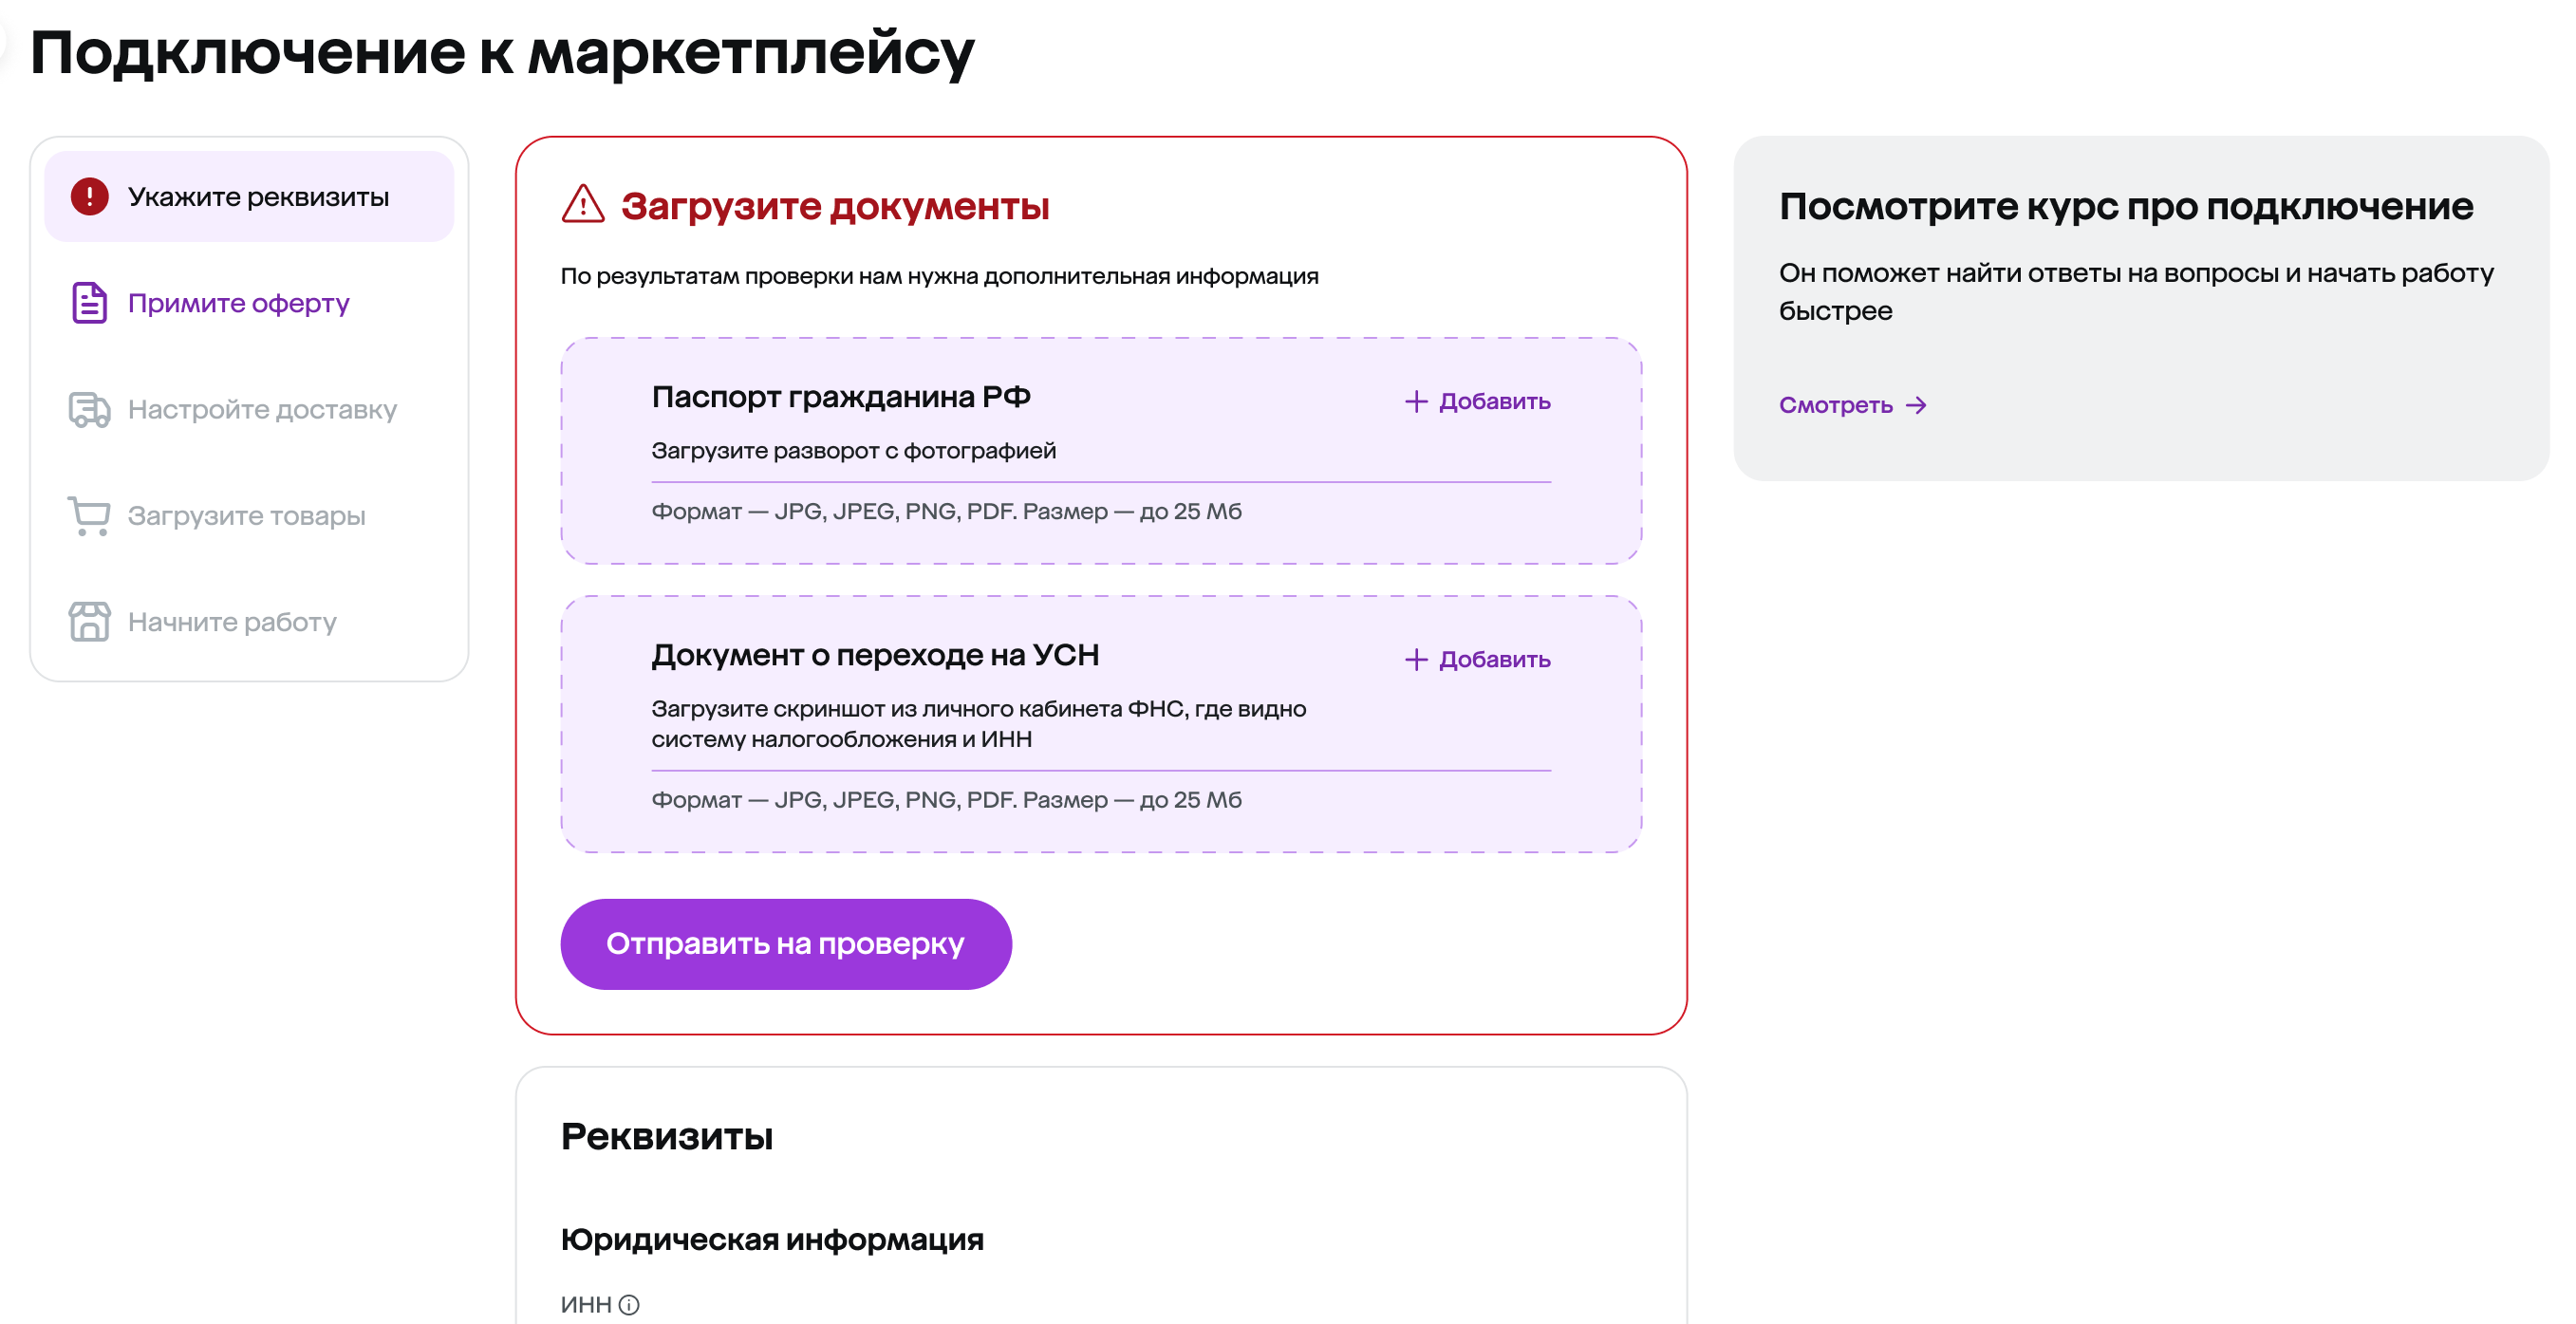This screenshot has height=1324, width=2576.
Task: Click the info icon next to ИНН
Action: [629, 1304]
